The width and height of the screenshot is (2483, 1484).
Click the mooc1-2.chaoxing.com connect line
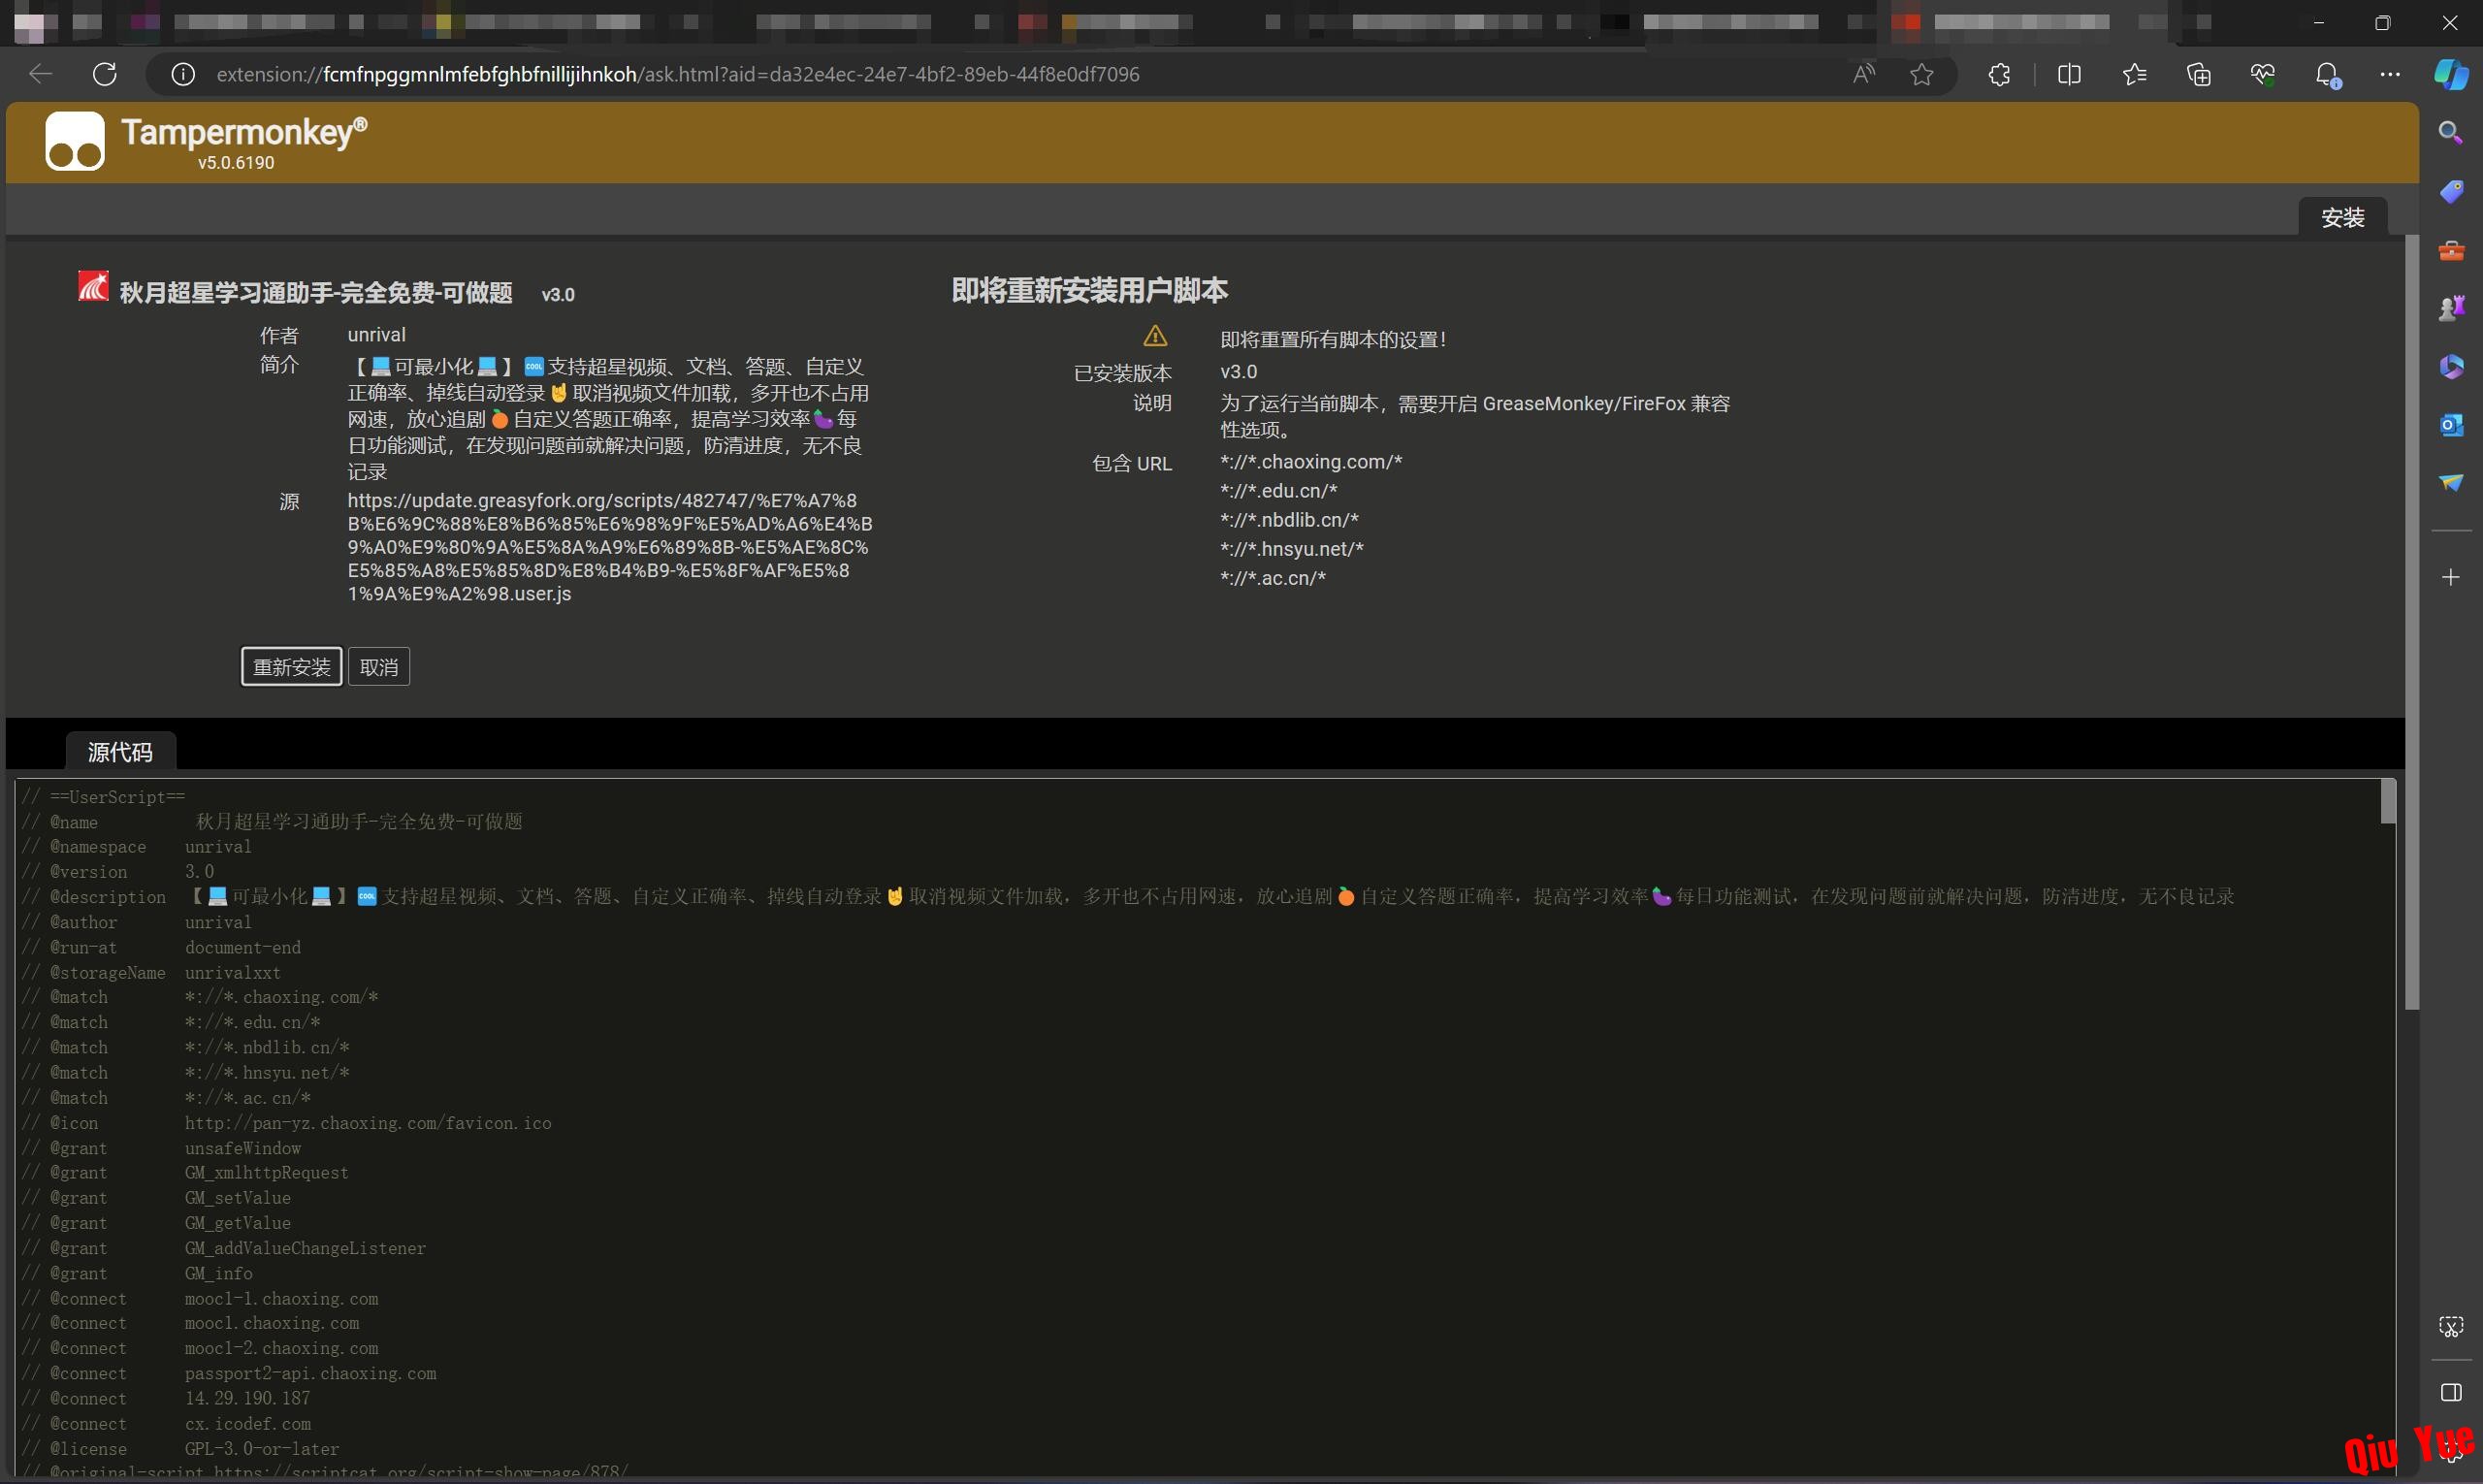pos(201,1349)
